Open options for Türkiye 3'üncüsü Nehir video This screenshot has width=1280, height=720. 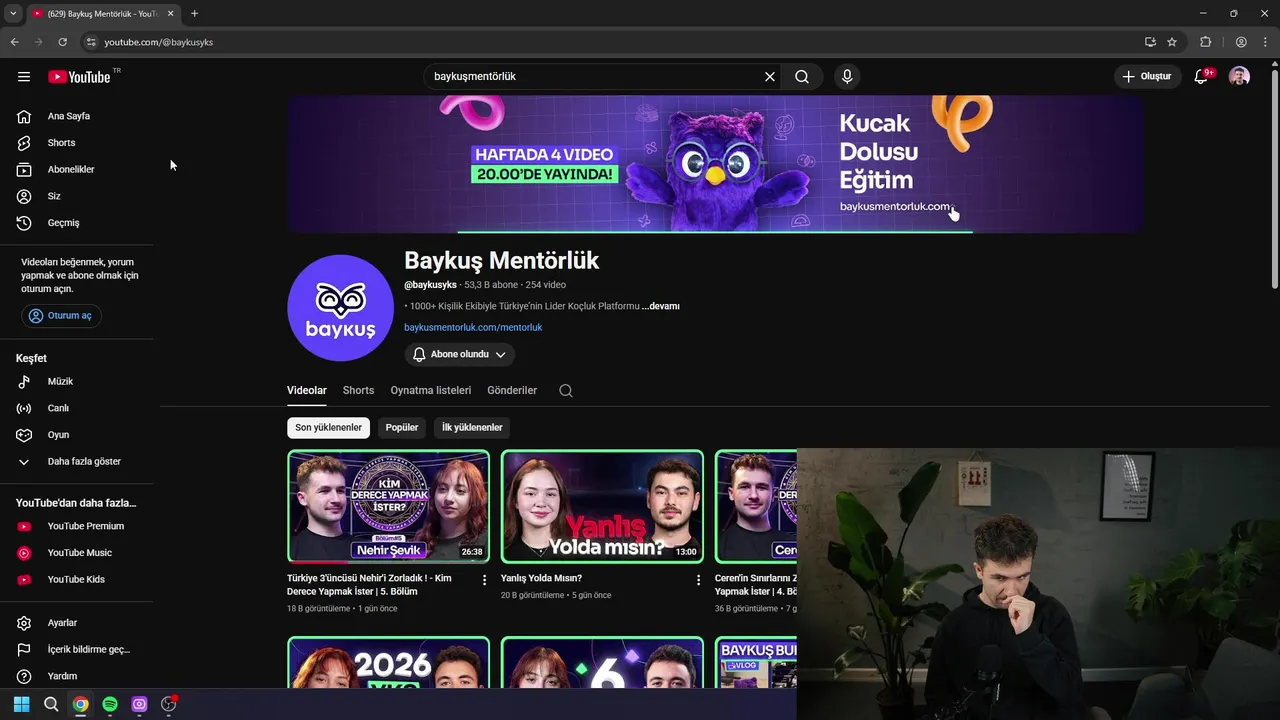485,580
